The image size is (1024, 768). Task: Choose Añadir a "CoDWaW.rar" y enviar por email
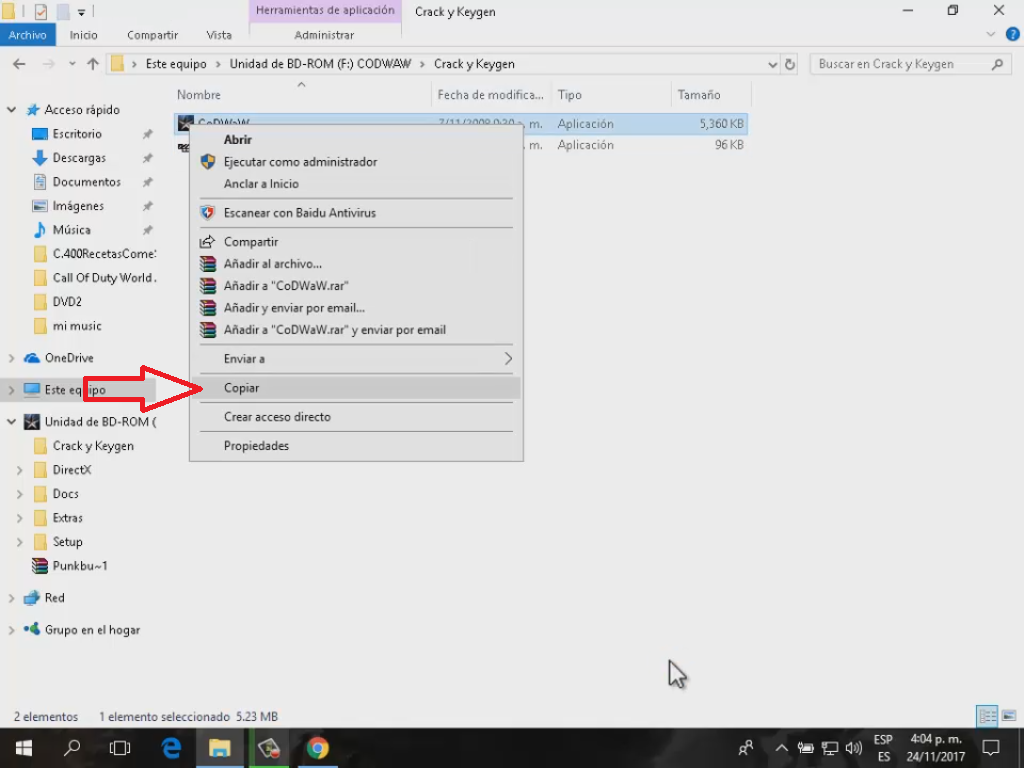click(357, 330)
